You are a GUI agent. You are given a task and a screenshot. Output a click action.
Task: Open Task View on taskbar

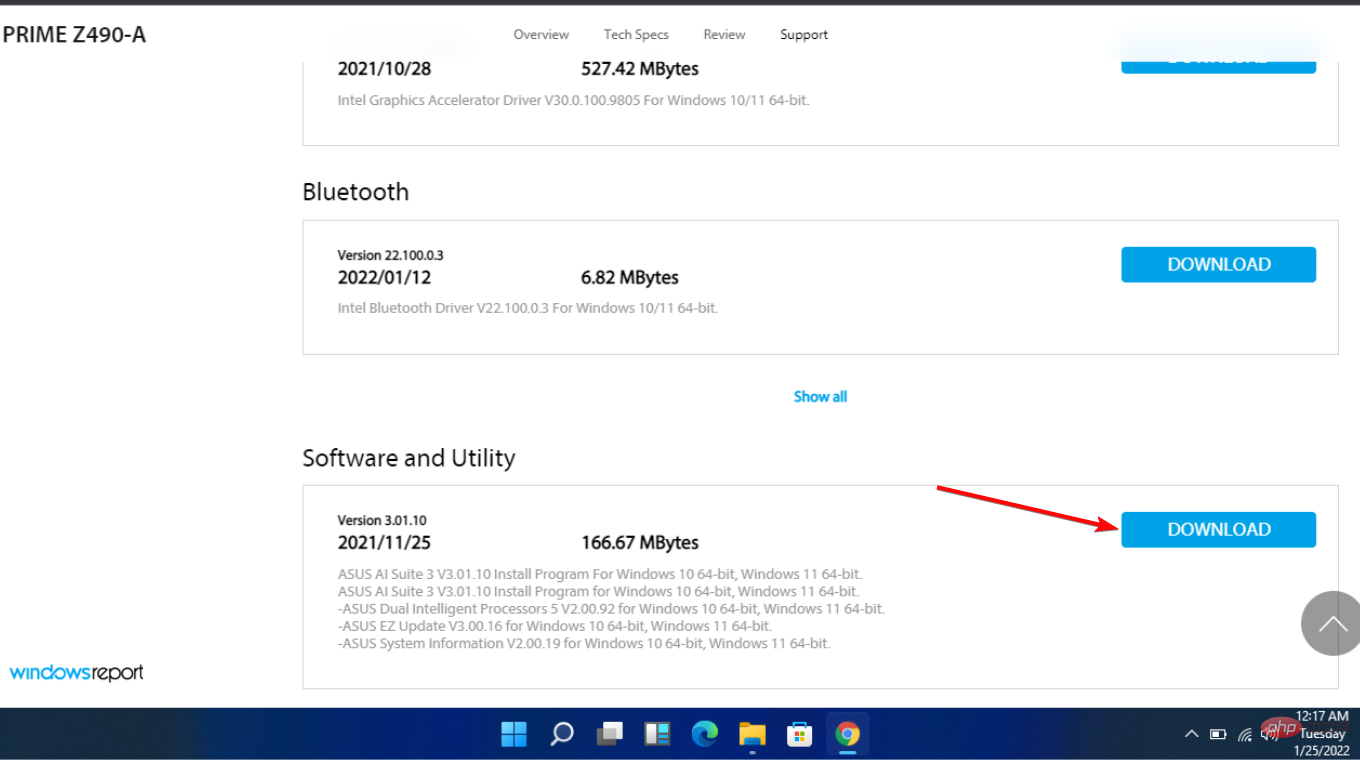pos(609,735)
